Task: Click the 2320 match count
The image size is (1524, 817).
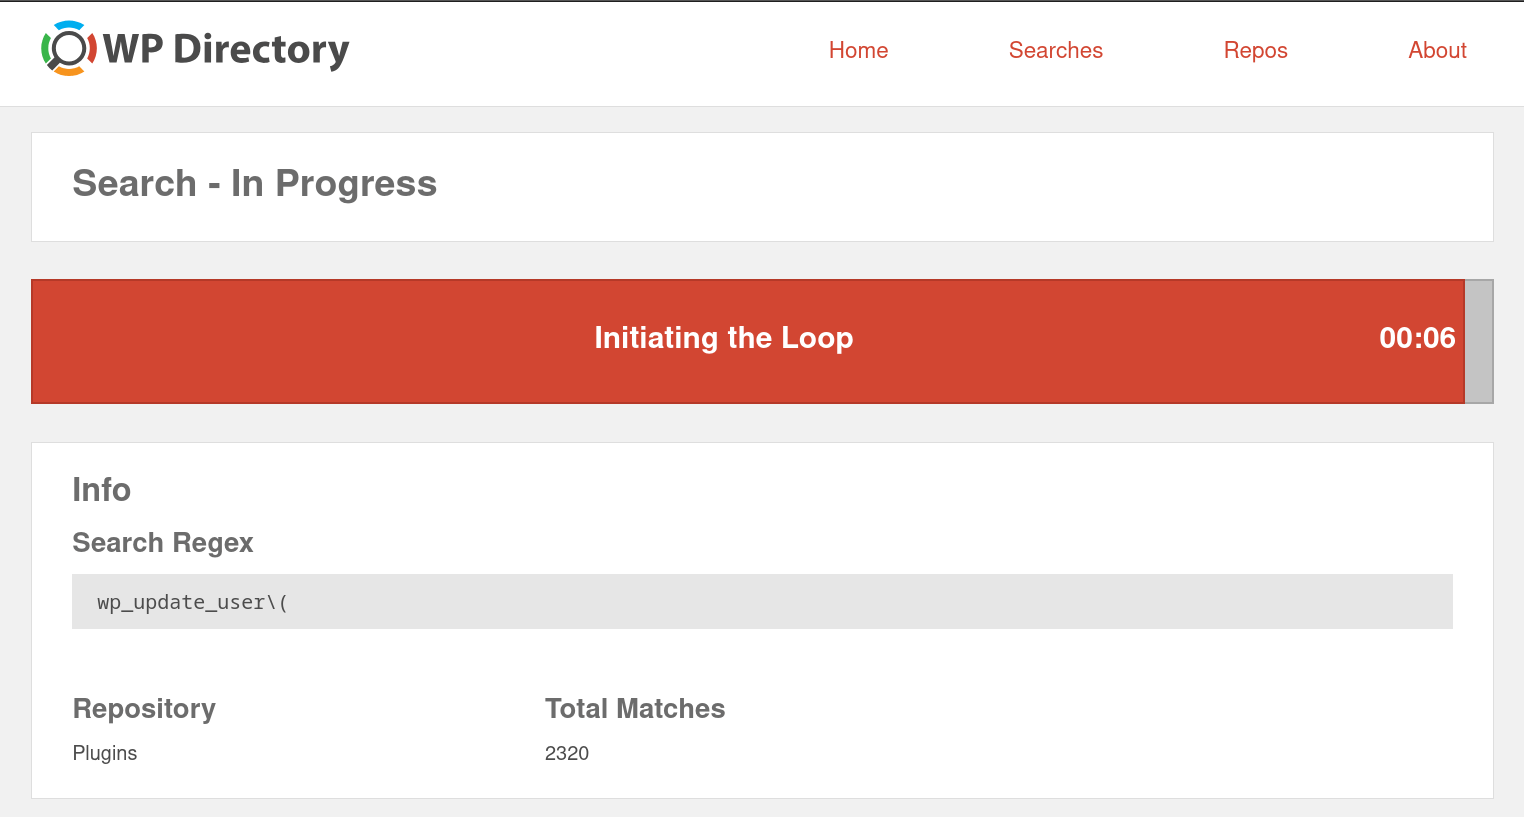Action: point(567,753)
